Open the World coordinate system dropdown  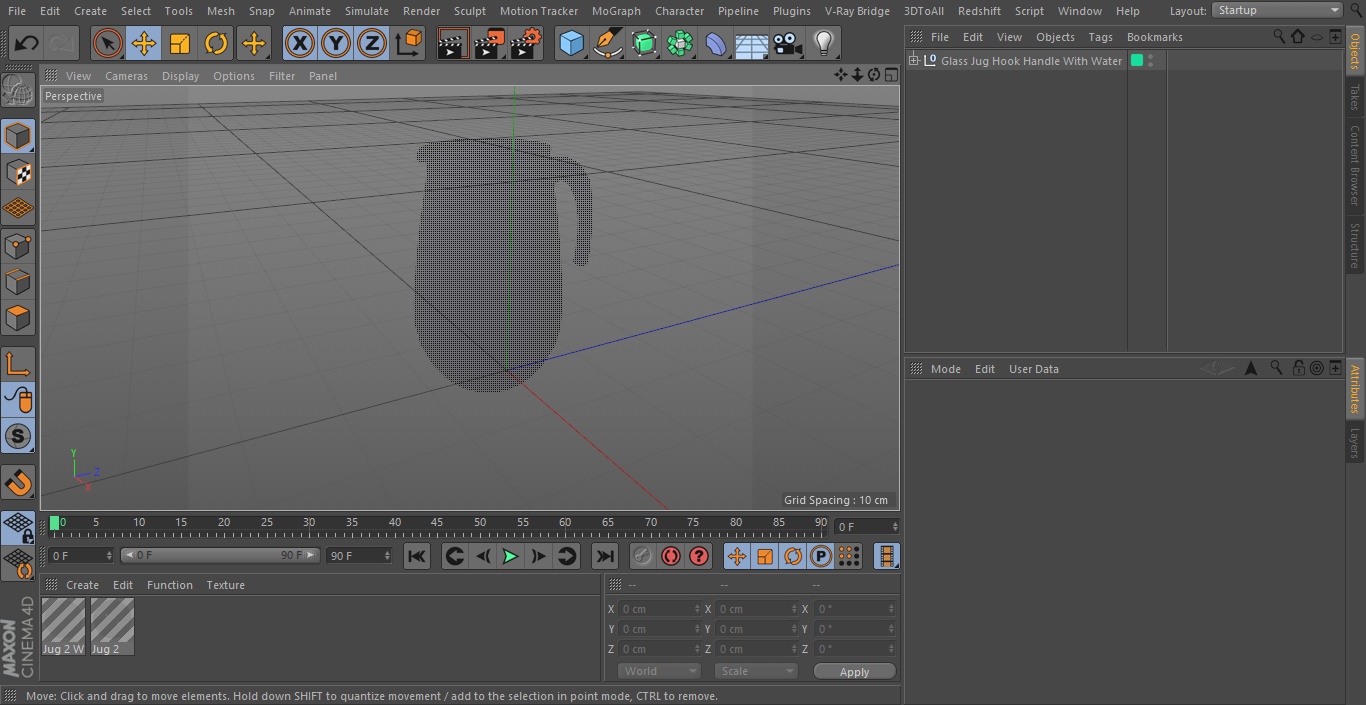pos(658,671)
